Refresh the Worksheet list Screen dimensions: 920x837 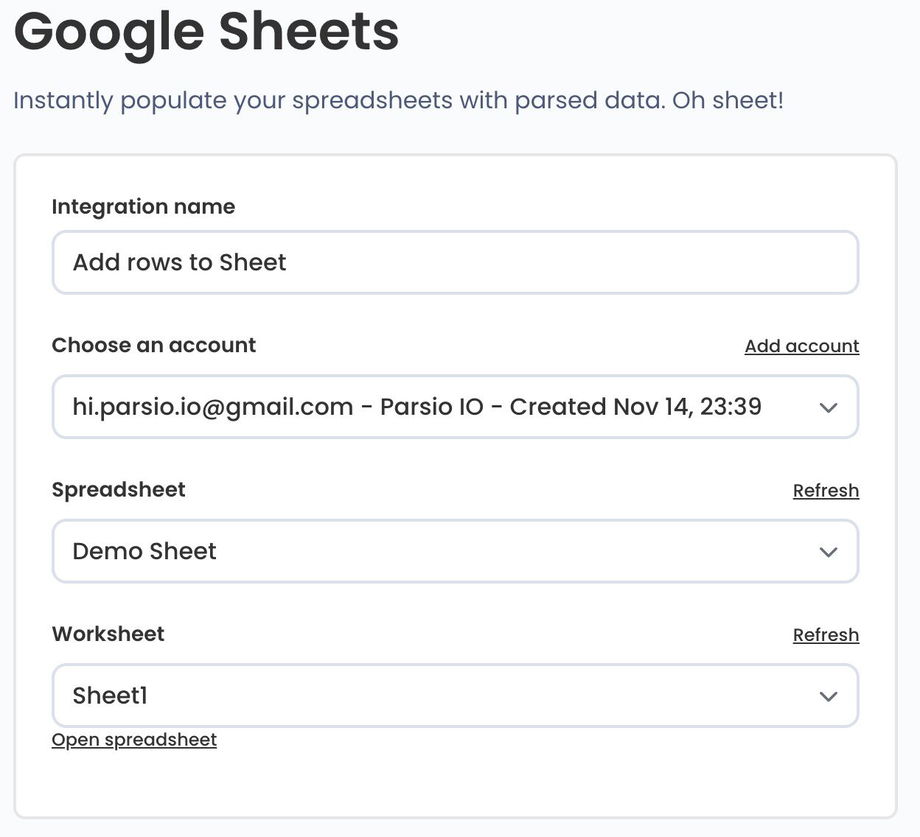(x=826, y=633)
